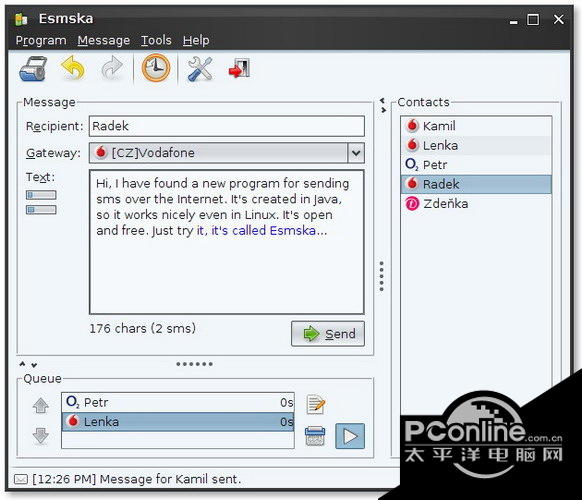The width and height of the screenshot is (582, 500).
Task: Open the Message menu
Action: 104,40
